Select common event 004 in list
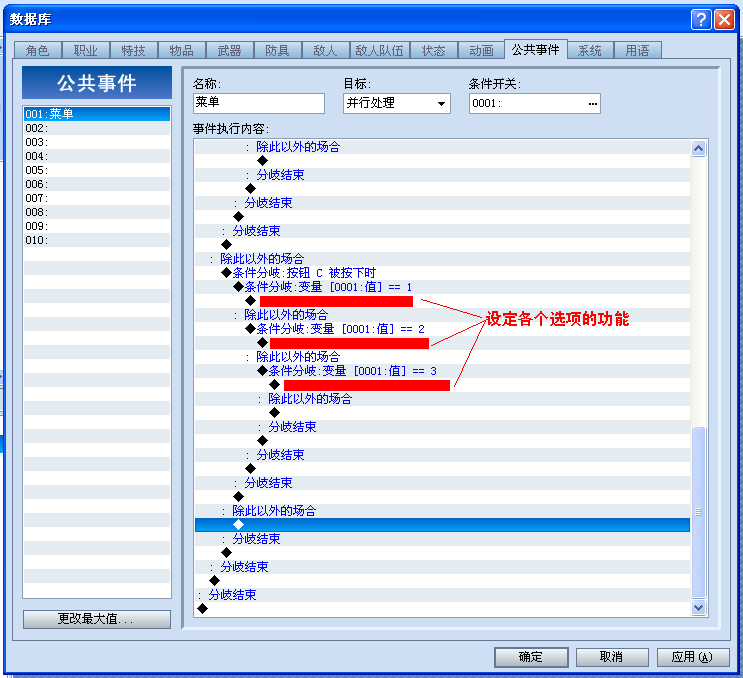 pyautogui.click(x=97, y=156)
